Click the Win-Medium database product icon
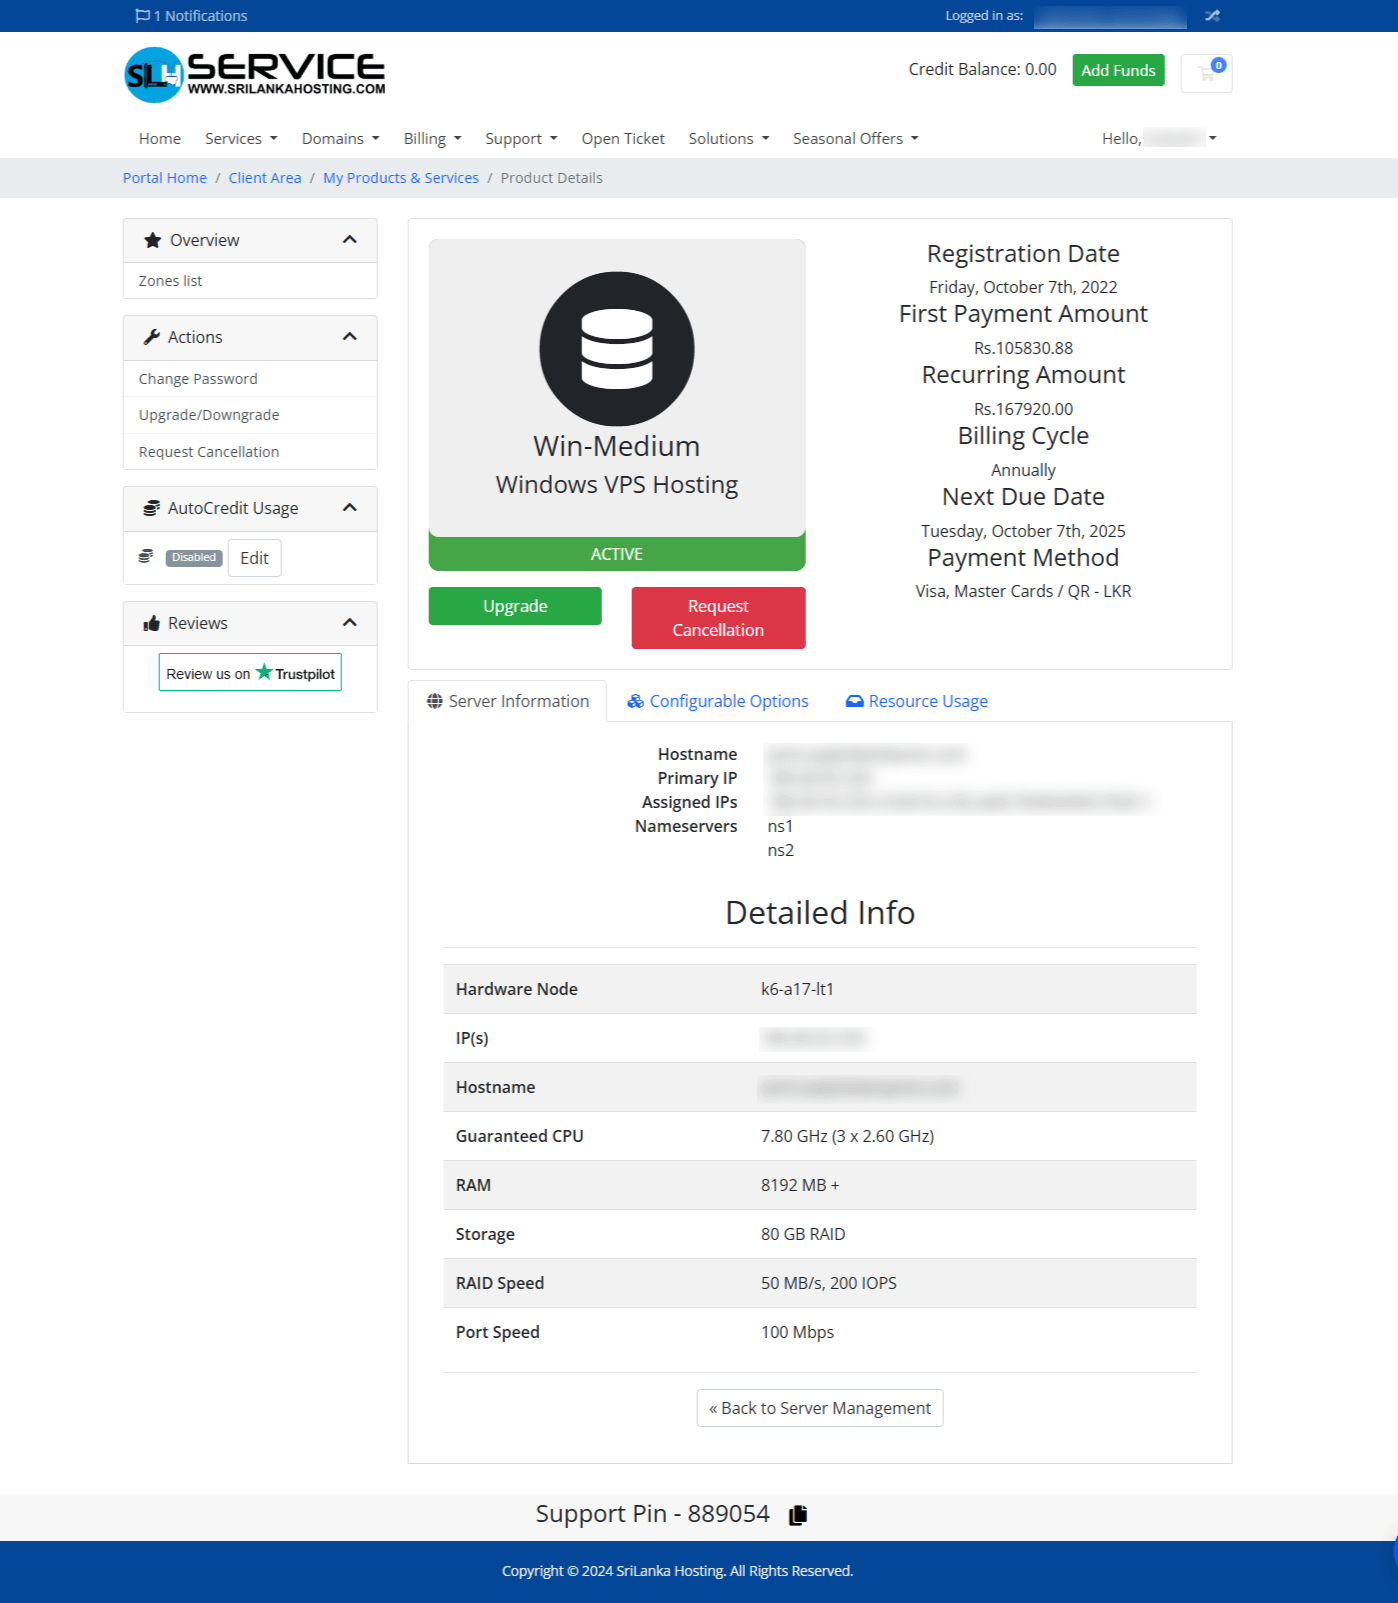1398x1603 pixels. click(617, 349)
